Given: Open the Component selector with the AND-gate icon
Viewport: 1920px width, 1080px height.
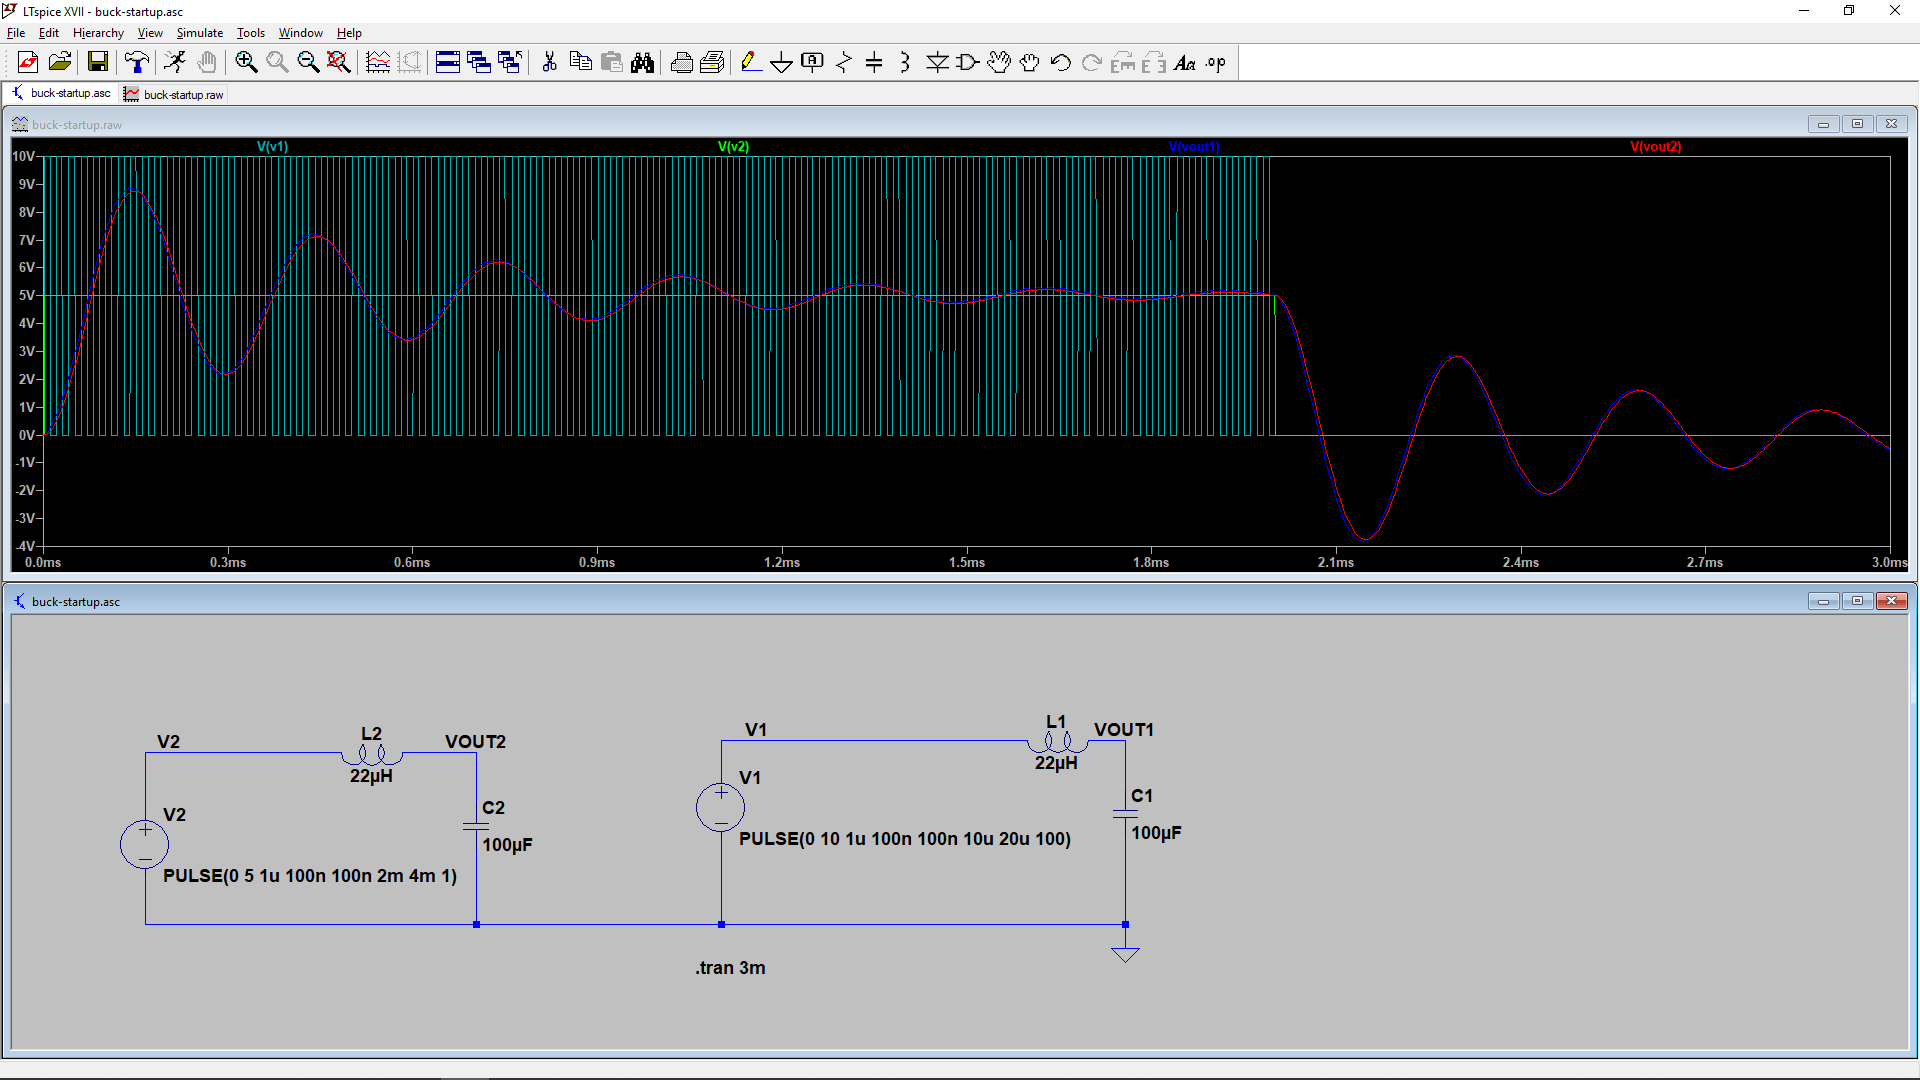Looking at the screenshot, I should coord(966,62).
